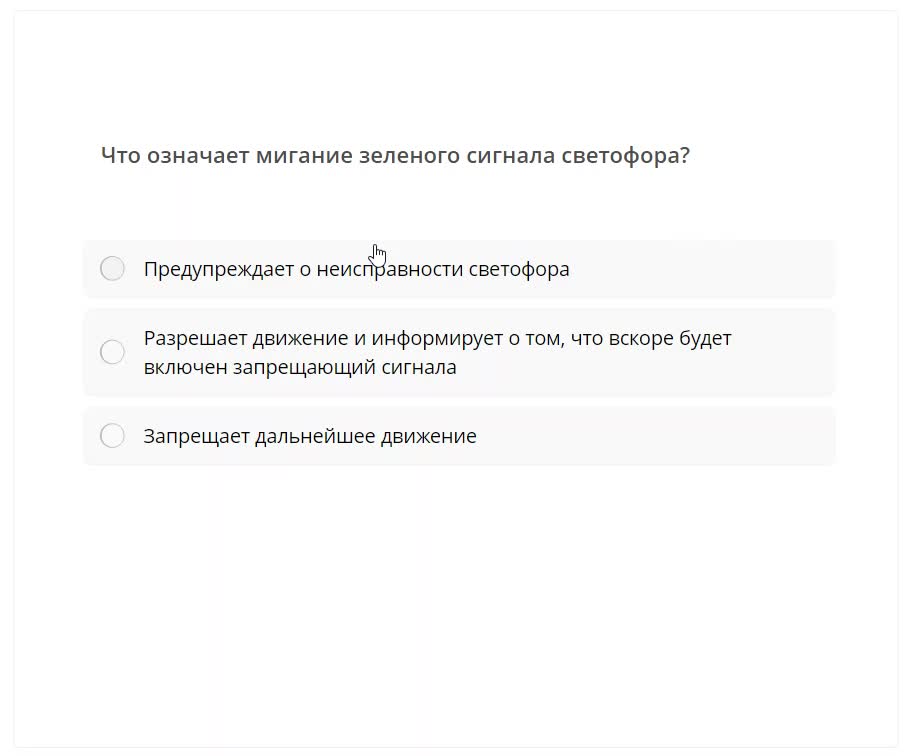
Task: Click the answer text 'Предупреждает о неисправности светофора'
Action: pos(356,269)
